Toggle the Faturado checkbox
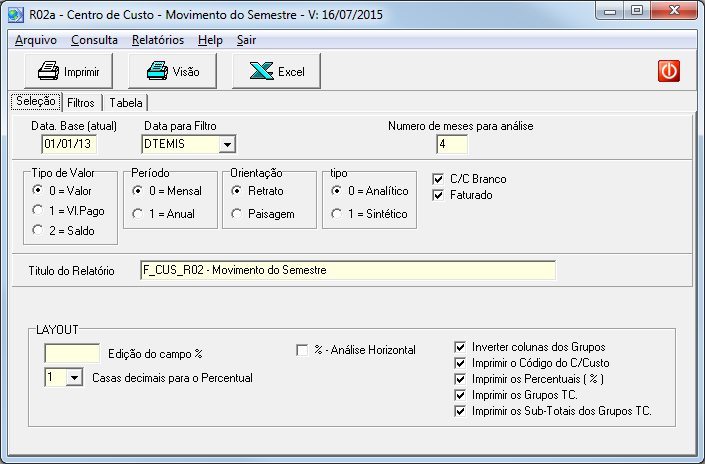Viewport: 705px width, 464px height. coord(438,195)
